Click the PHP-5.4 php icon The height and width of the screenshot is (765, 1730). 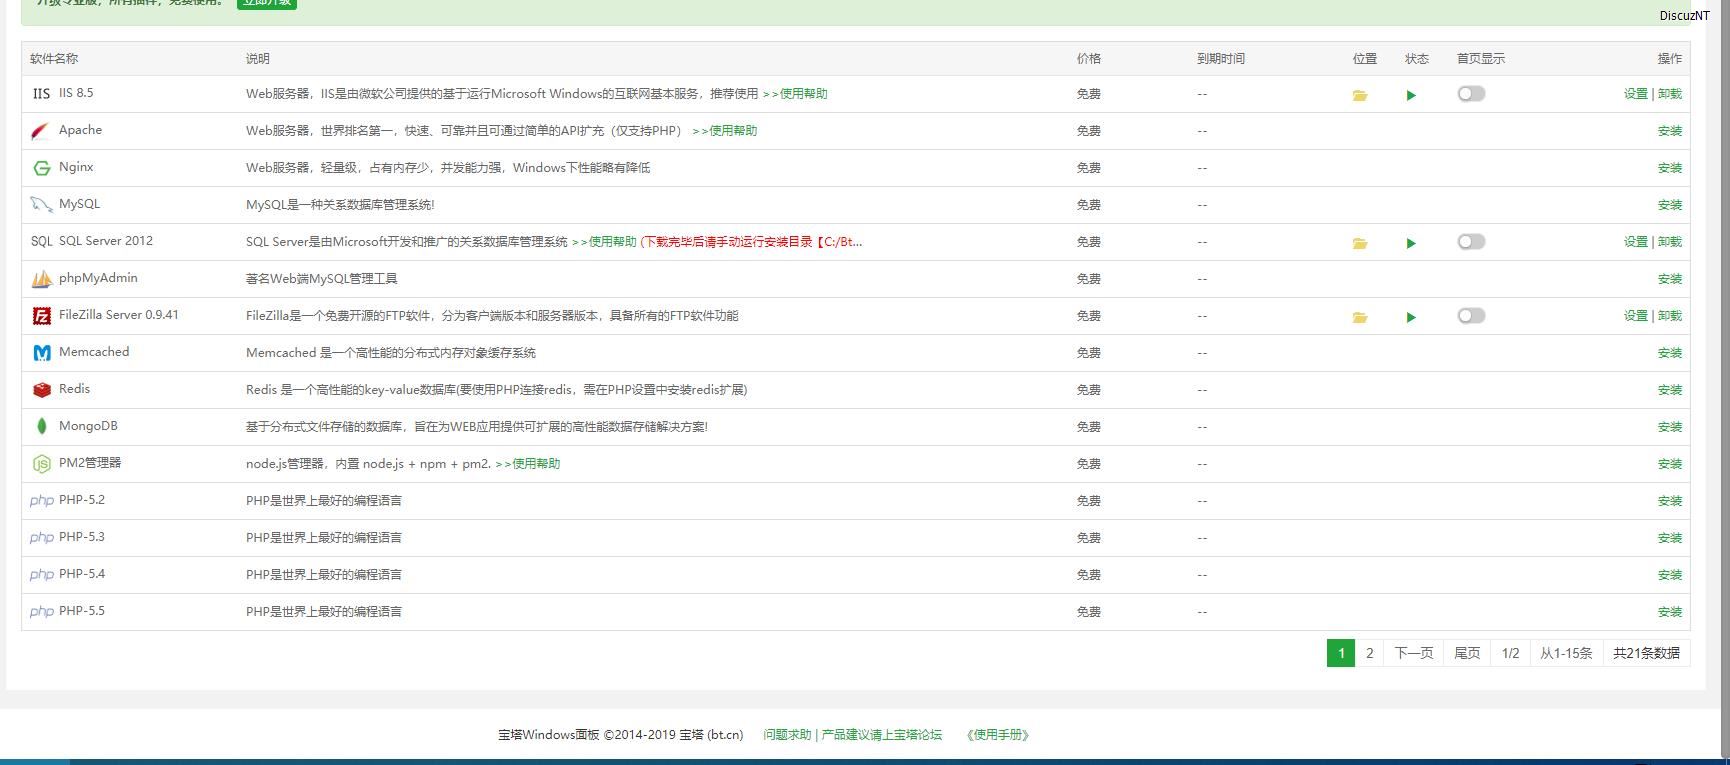(42, 575)
